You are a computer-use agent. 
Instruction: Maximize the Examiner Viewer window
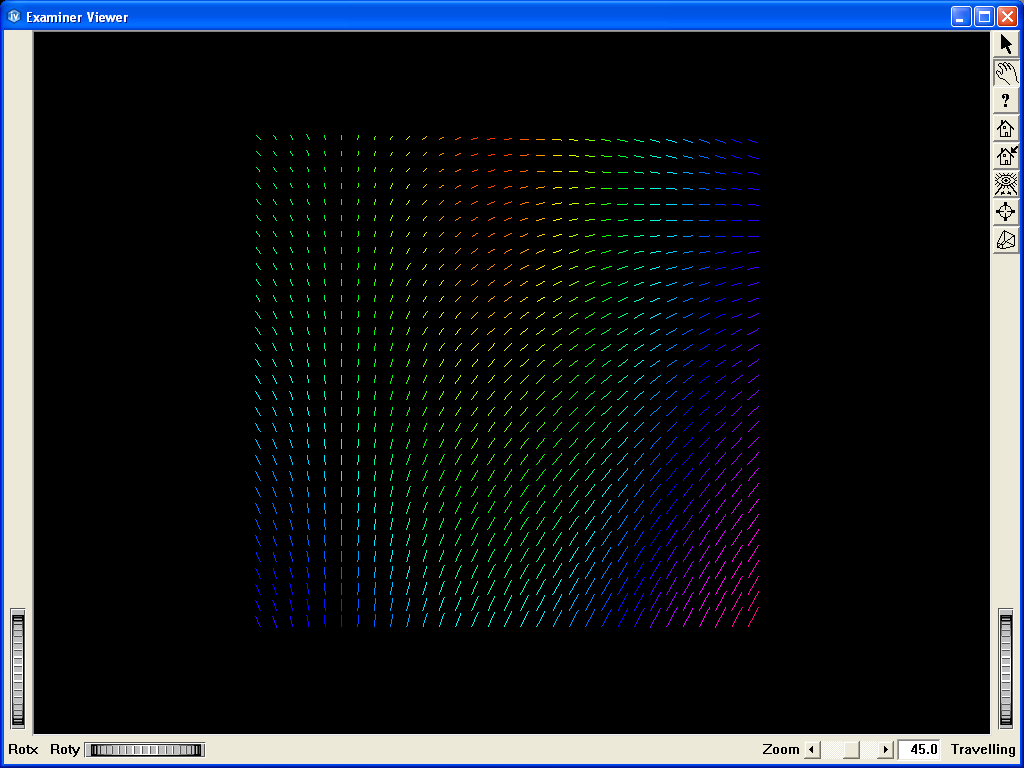[984, 16]
